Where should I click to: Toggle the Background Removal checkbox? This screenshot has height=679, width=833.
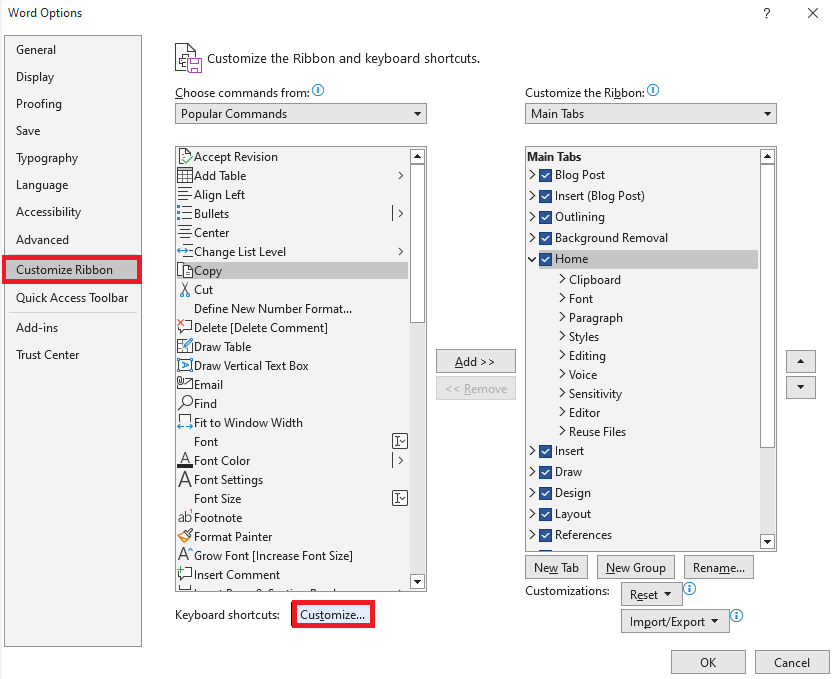click(x=545, y=238)
